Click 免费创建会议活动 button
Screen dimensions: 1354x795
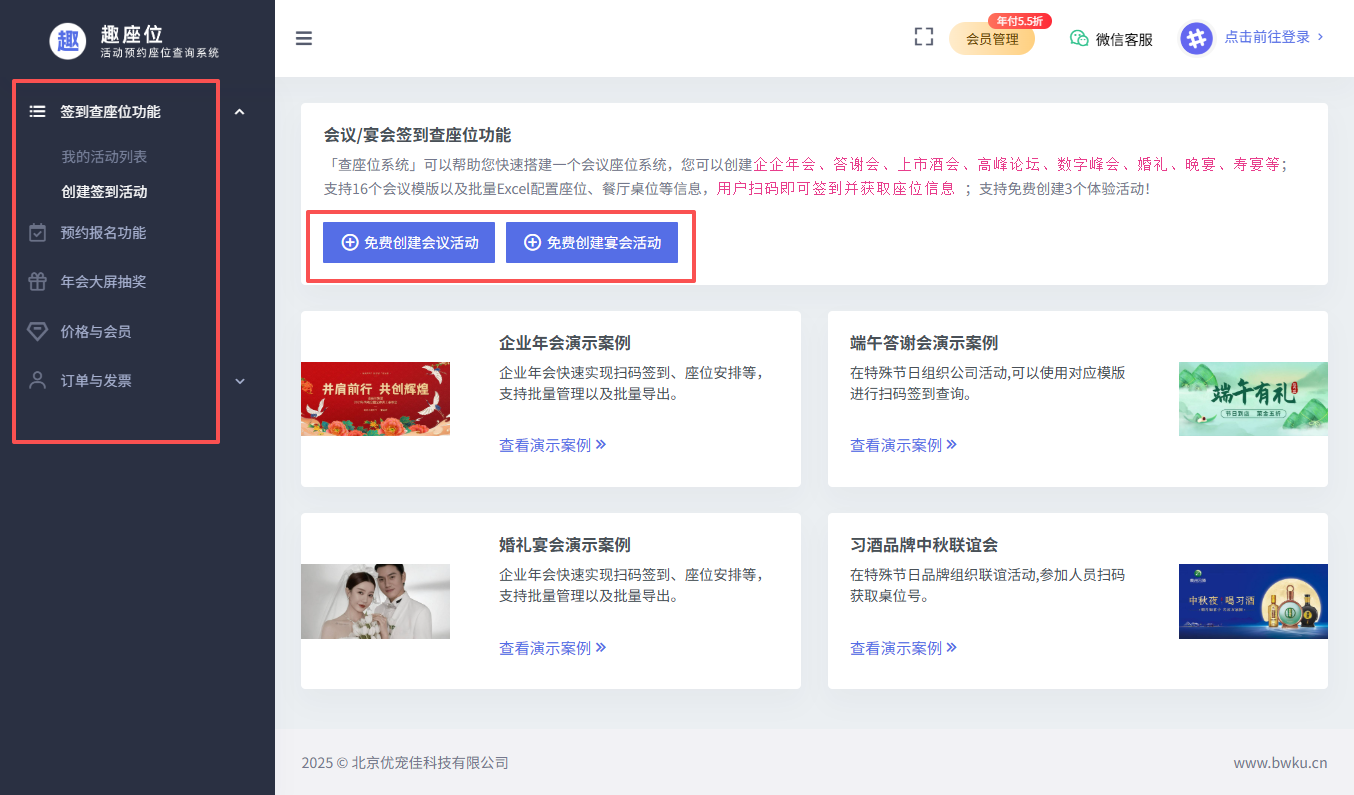(x=409, y=243)
